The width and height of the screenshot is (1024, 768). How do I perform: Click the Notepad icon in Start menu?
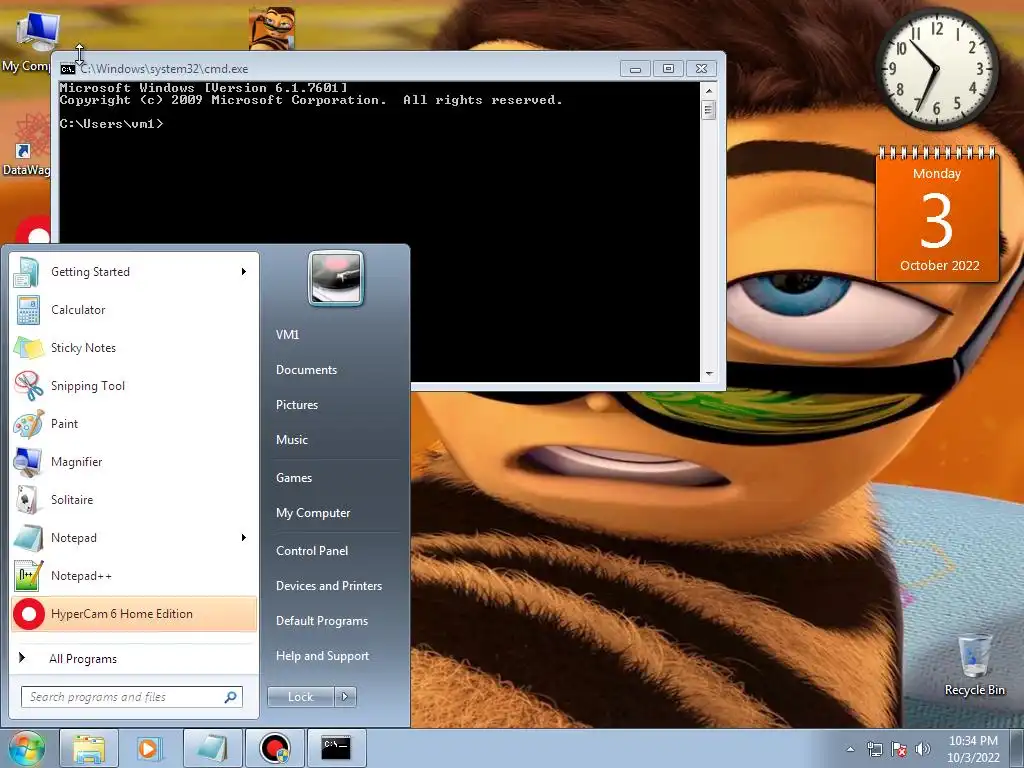pos(28,537)
